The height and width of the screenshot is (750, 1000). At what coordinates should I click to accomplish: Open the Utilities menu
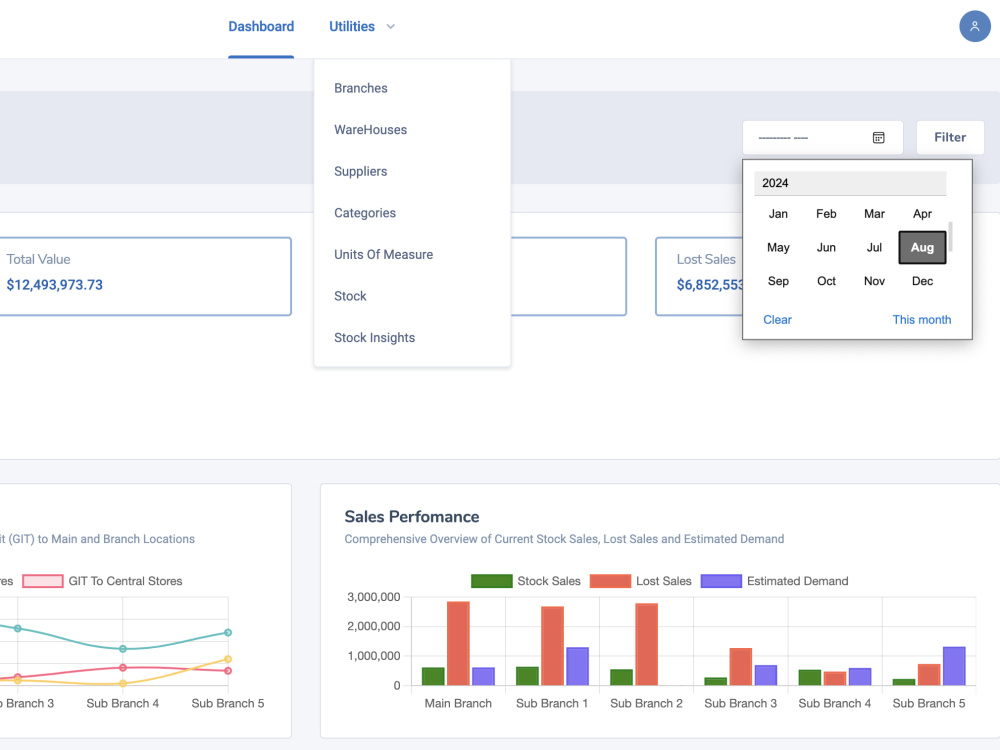(352, 27)
